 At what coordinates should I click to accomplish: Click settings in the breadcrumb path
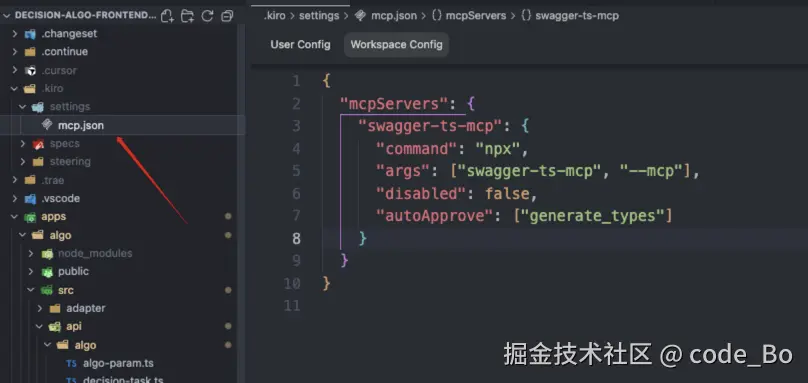coord(319,15)
